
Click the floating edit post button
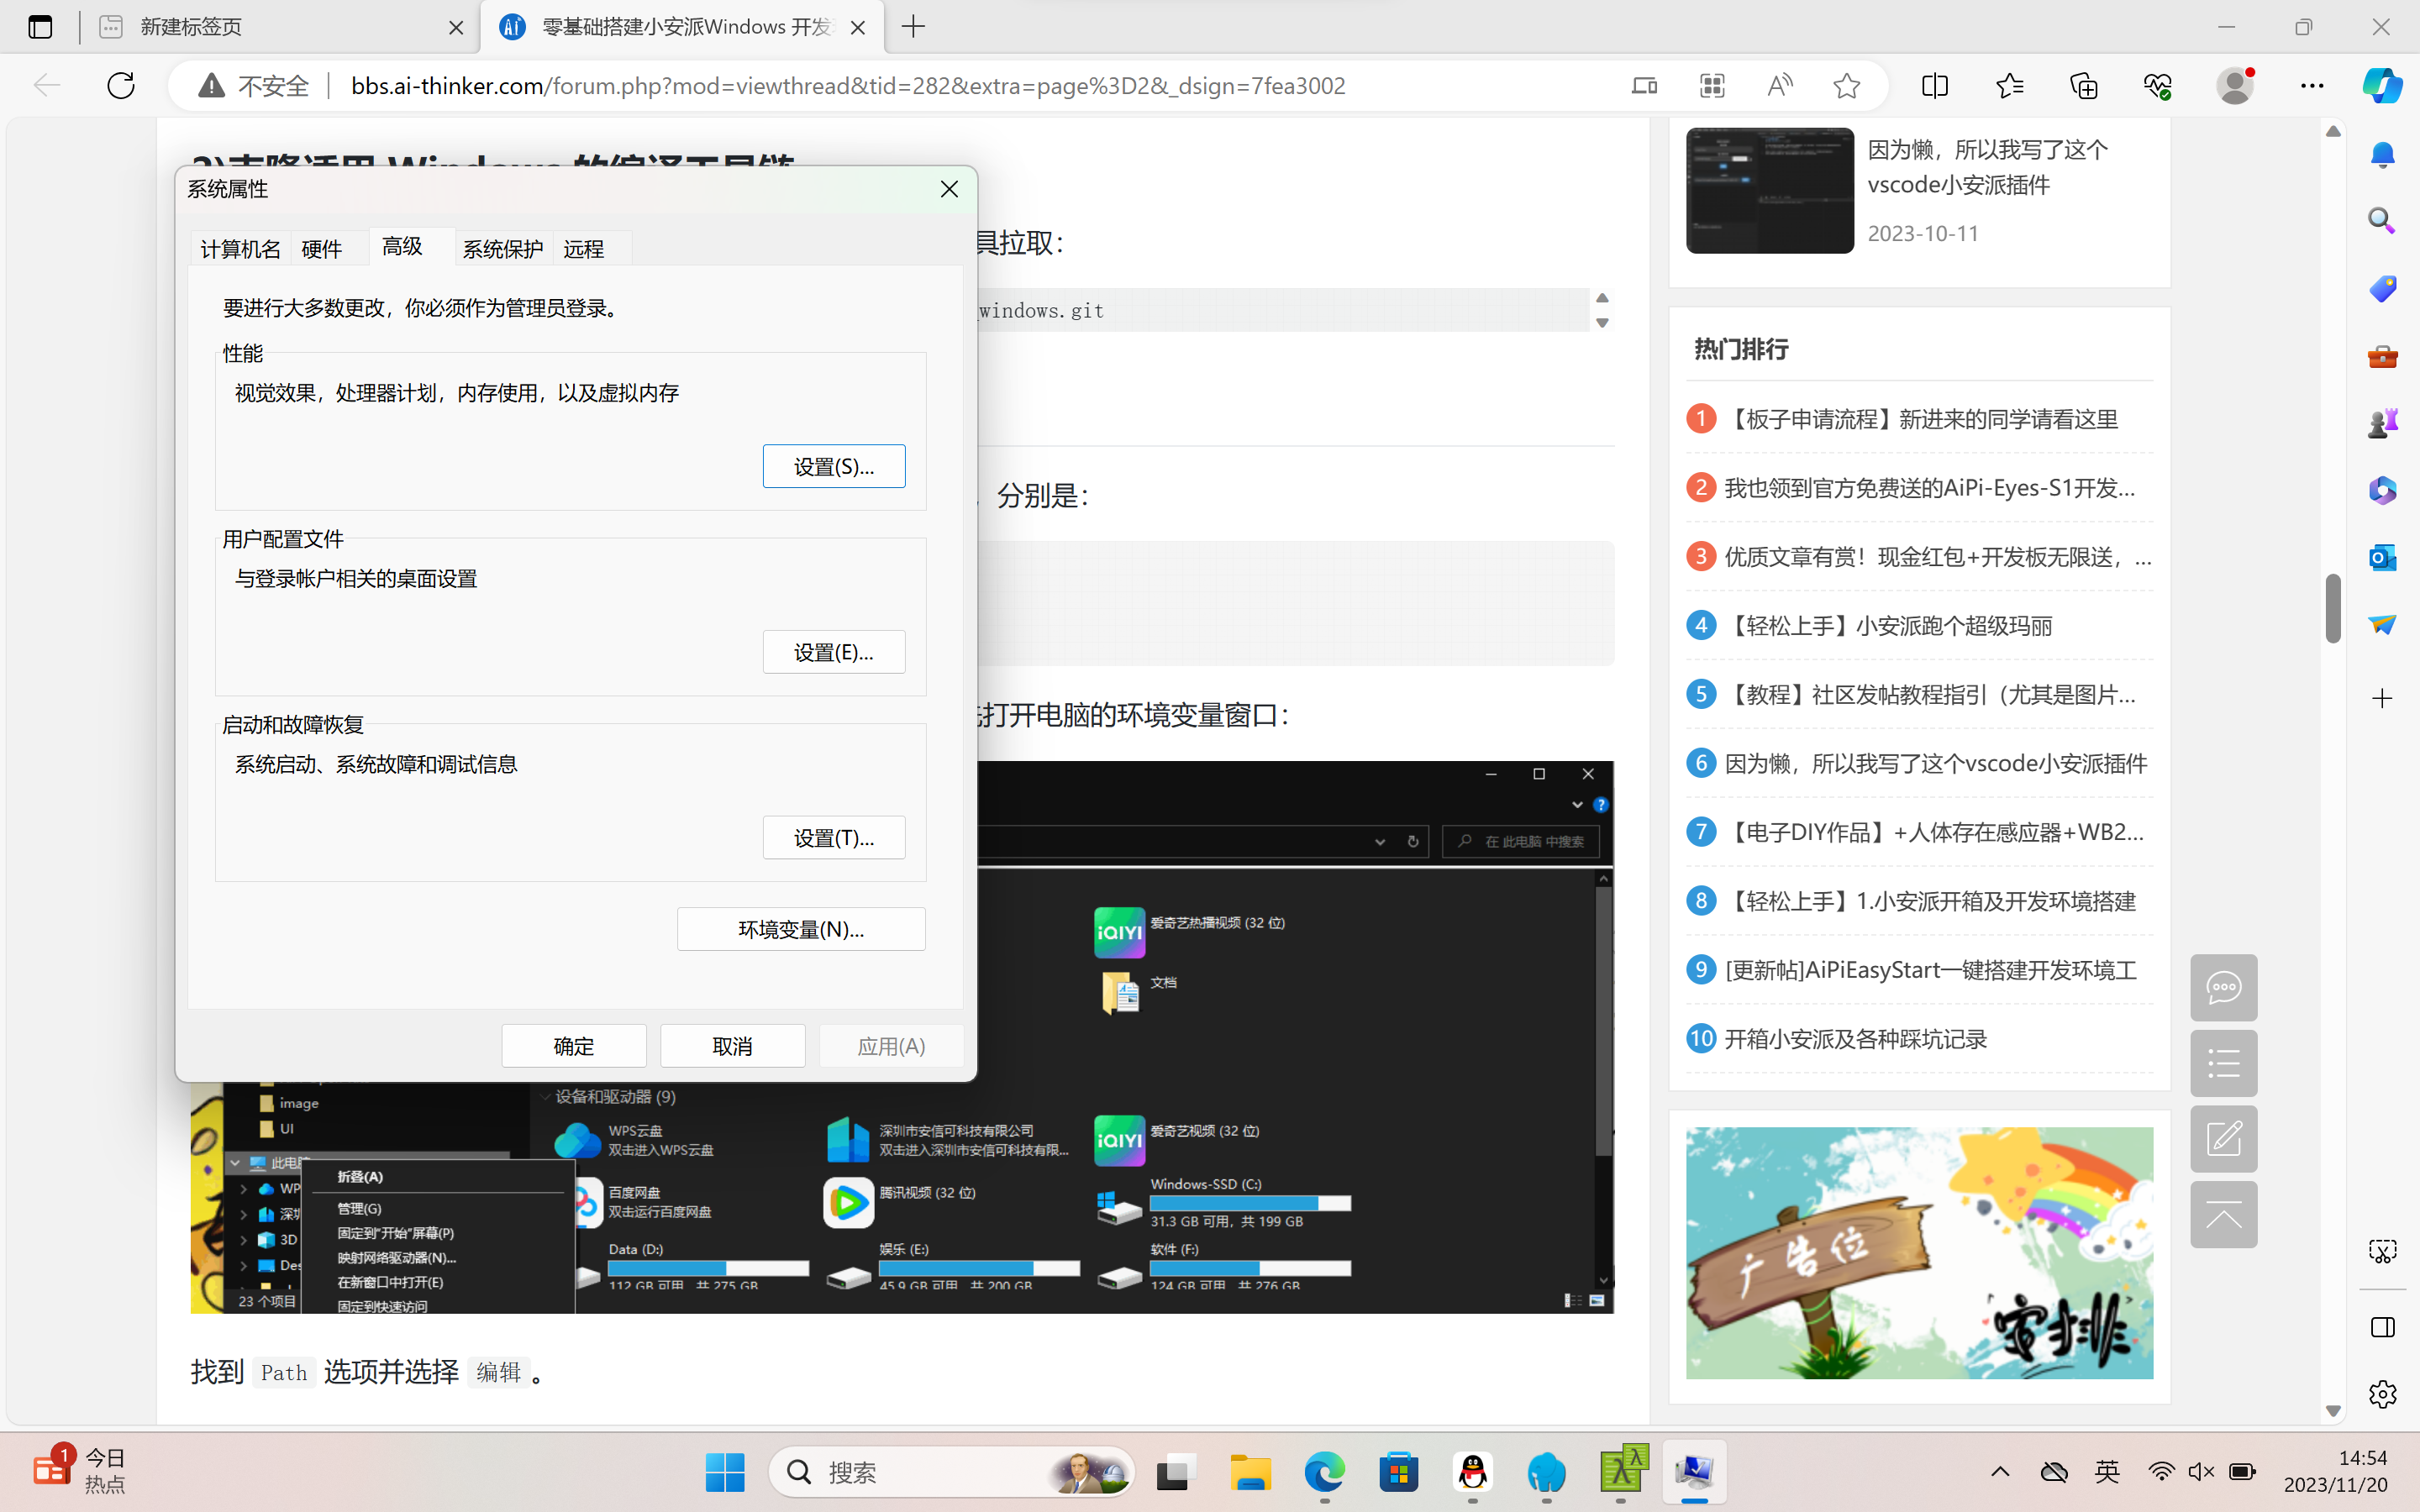[x=2224, y=1139]
